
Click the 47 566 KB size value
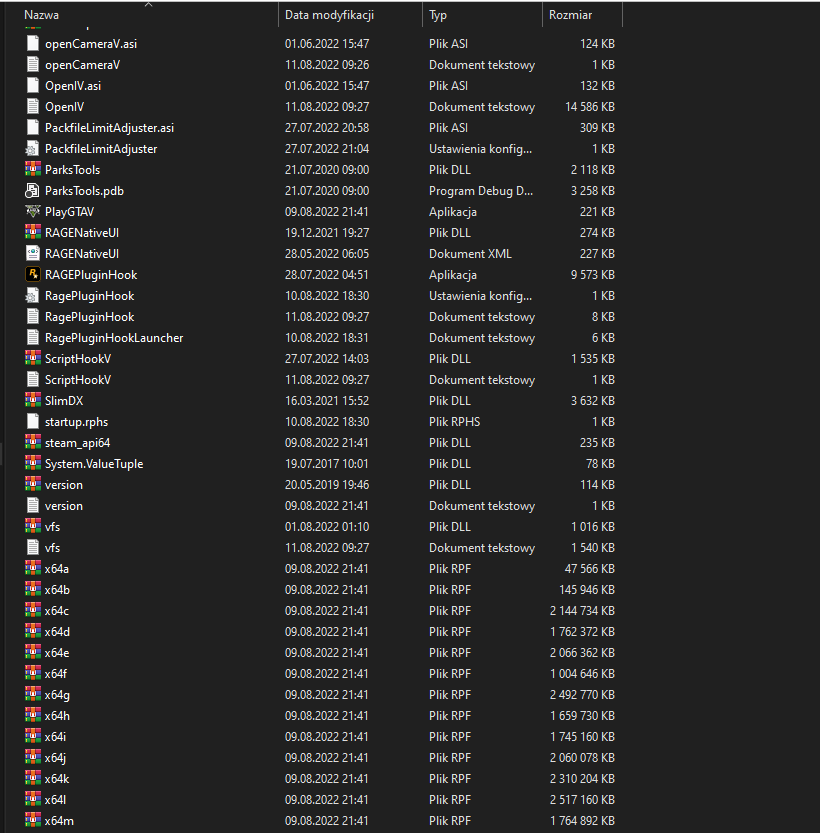[590, 568]
